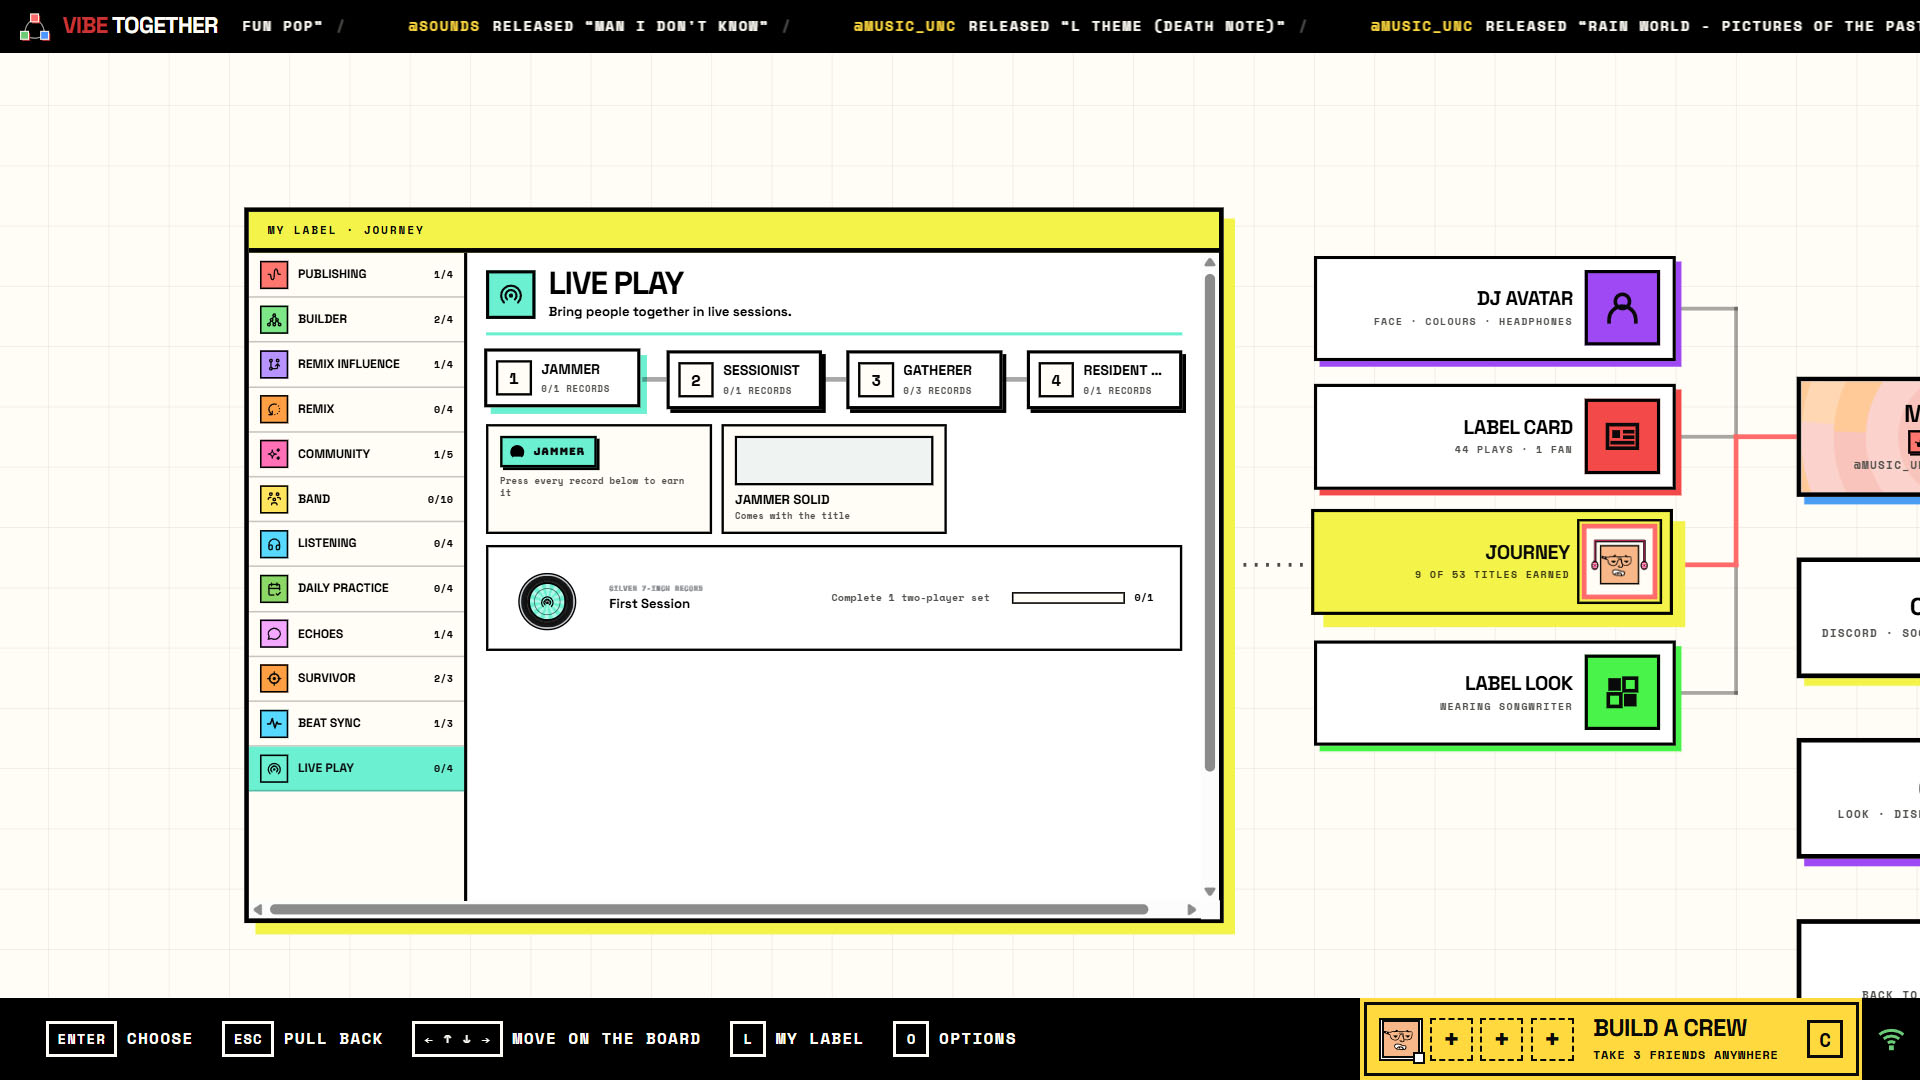
Task: Click the Band category icon
Action: point(274,499)
